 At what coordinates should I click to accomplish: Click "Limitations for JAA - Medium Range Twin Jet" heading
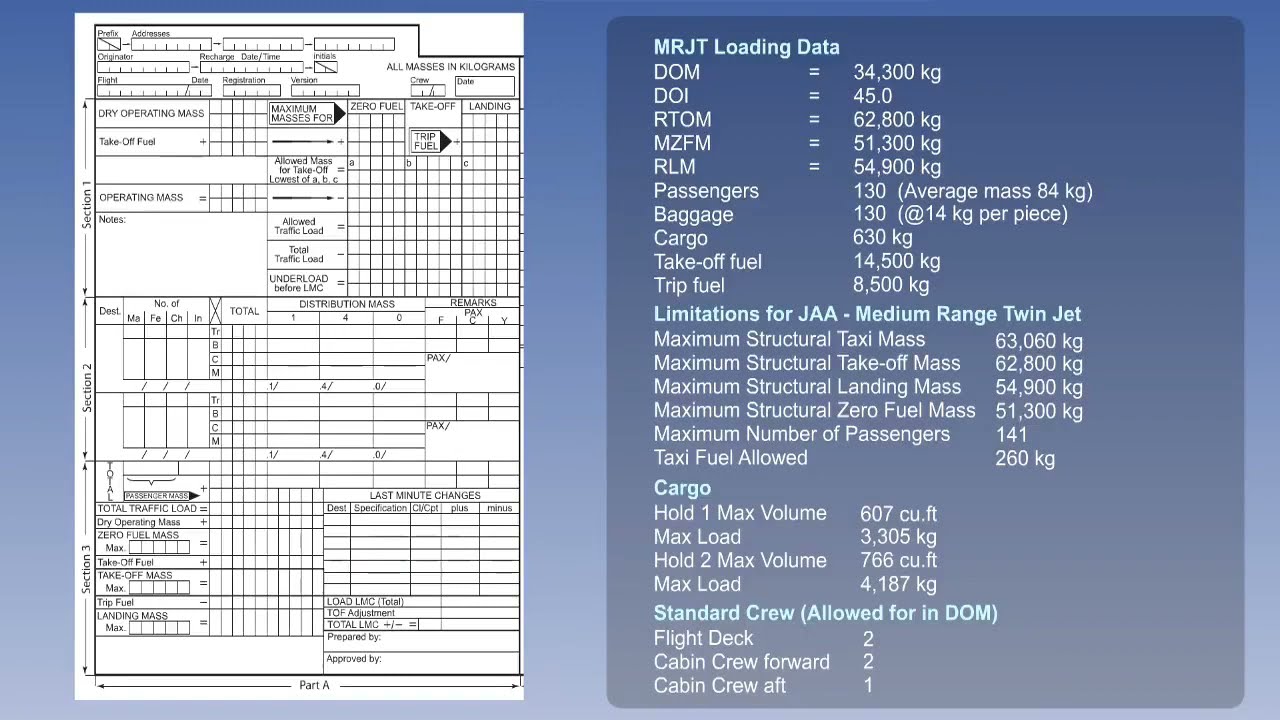(x=867, y=314)
